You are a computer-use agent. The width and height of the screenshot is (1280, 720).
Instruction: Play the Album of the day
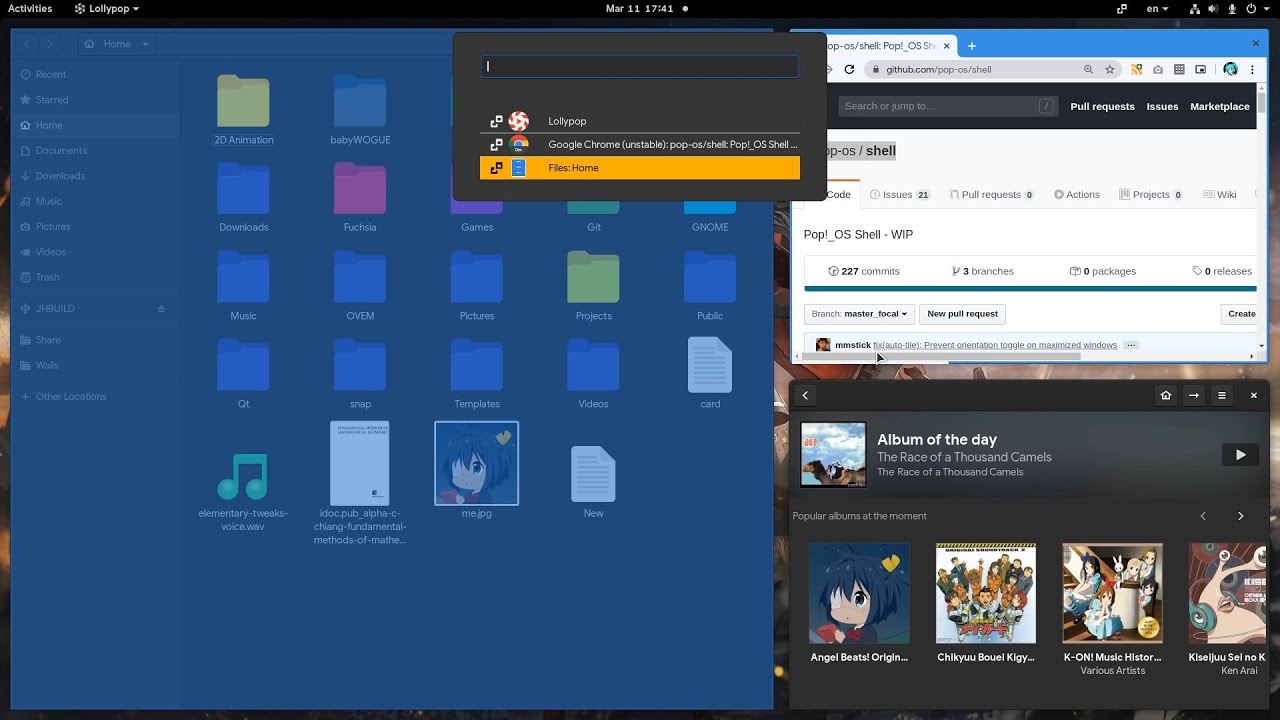tap(1240, 455)
